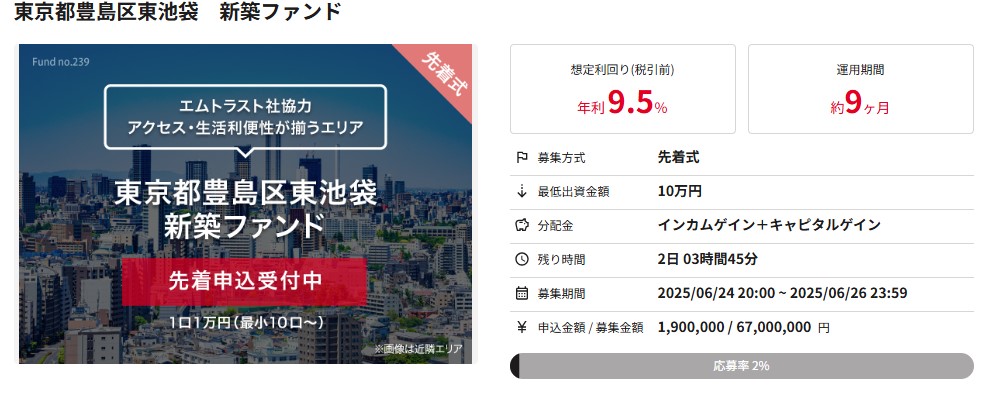The image size is (991, 400).
Task: Click the flag icon beside 募集方式
Action: tap(521, 158)
